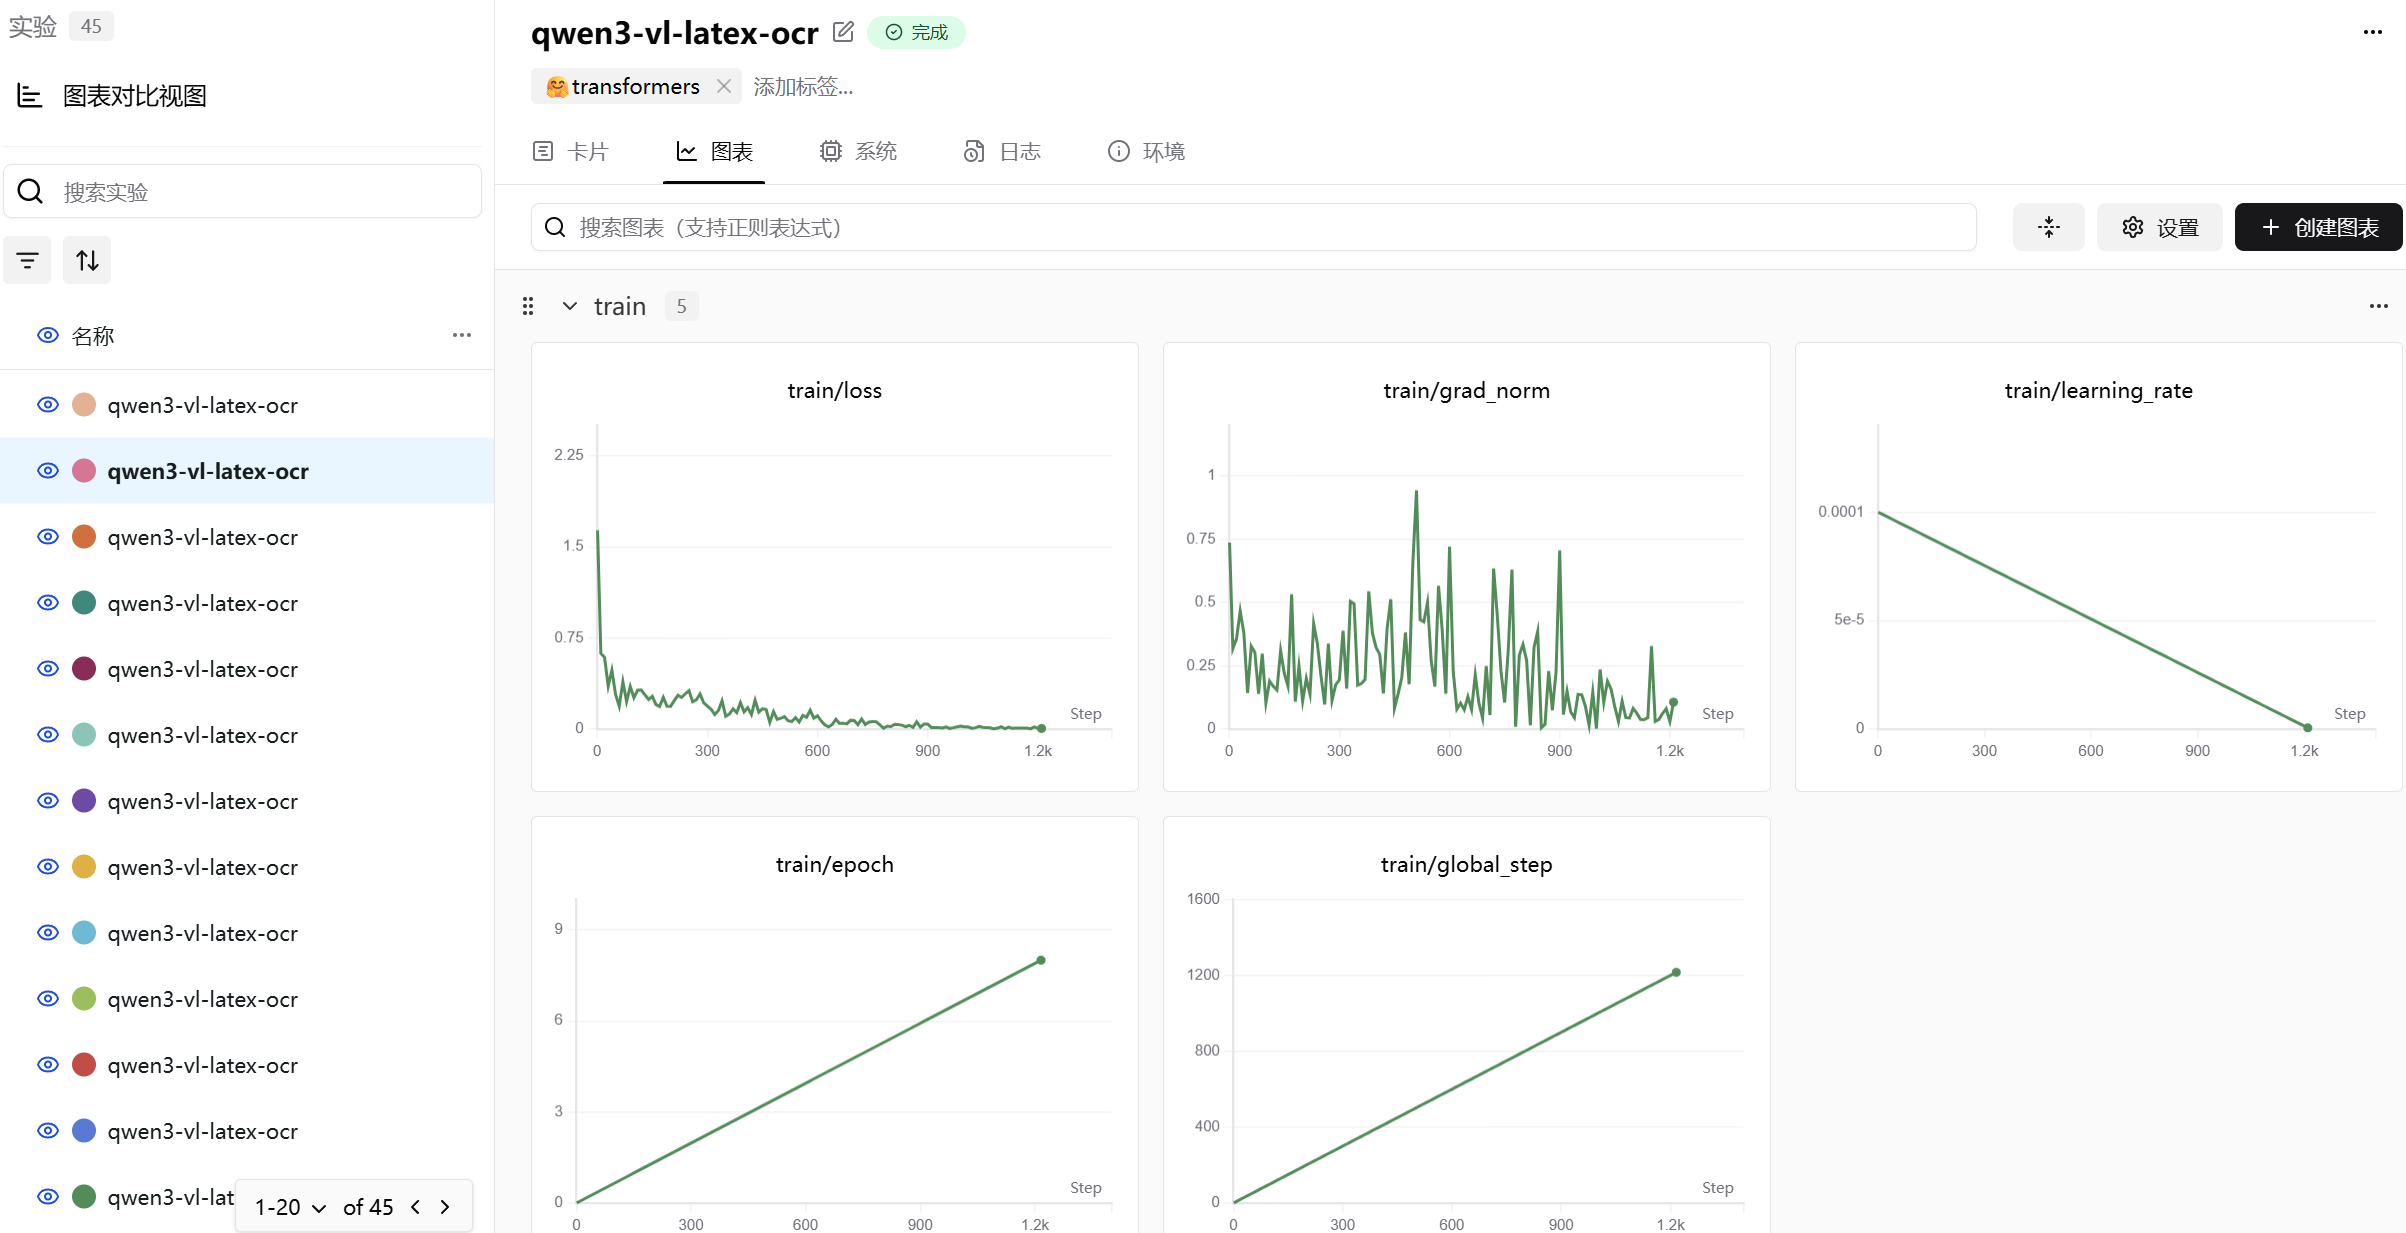This screenshot has width=2406, height=1233.
Task: Click the edit experiment name pencil icon
Action: (x=843, y=32)
